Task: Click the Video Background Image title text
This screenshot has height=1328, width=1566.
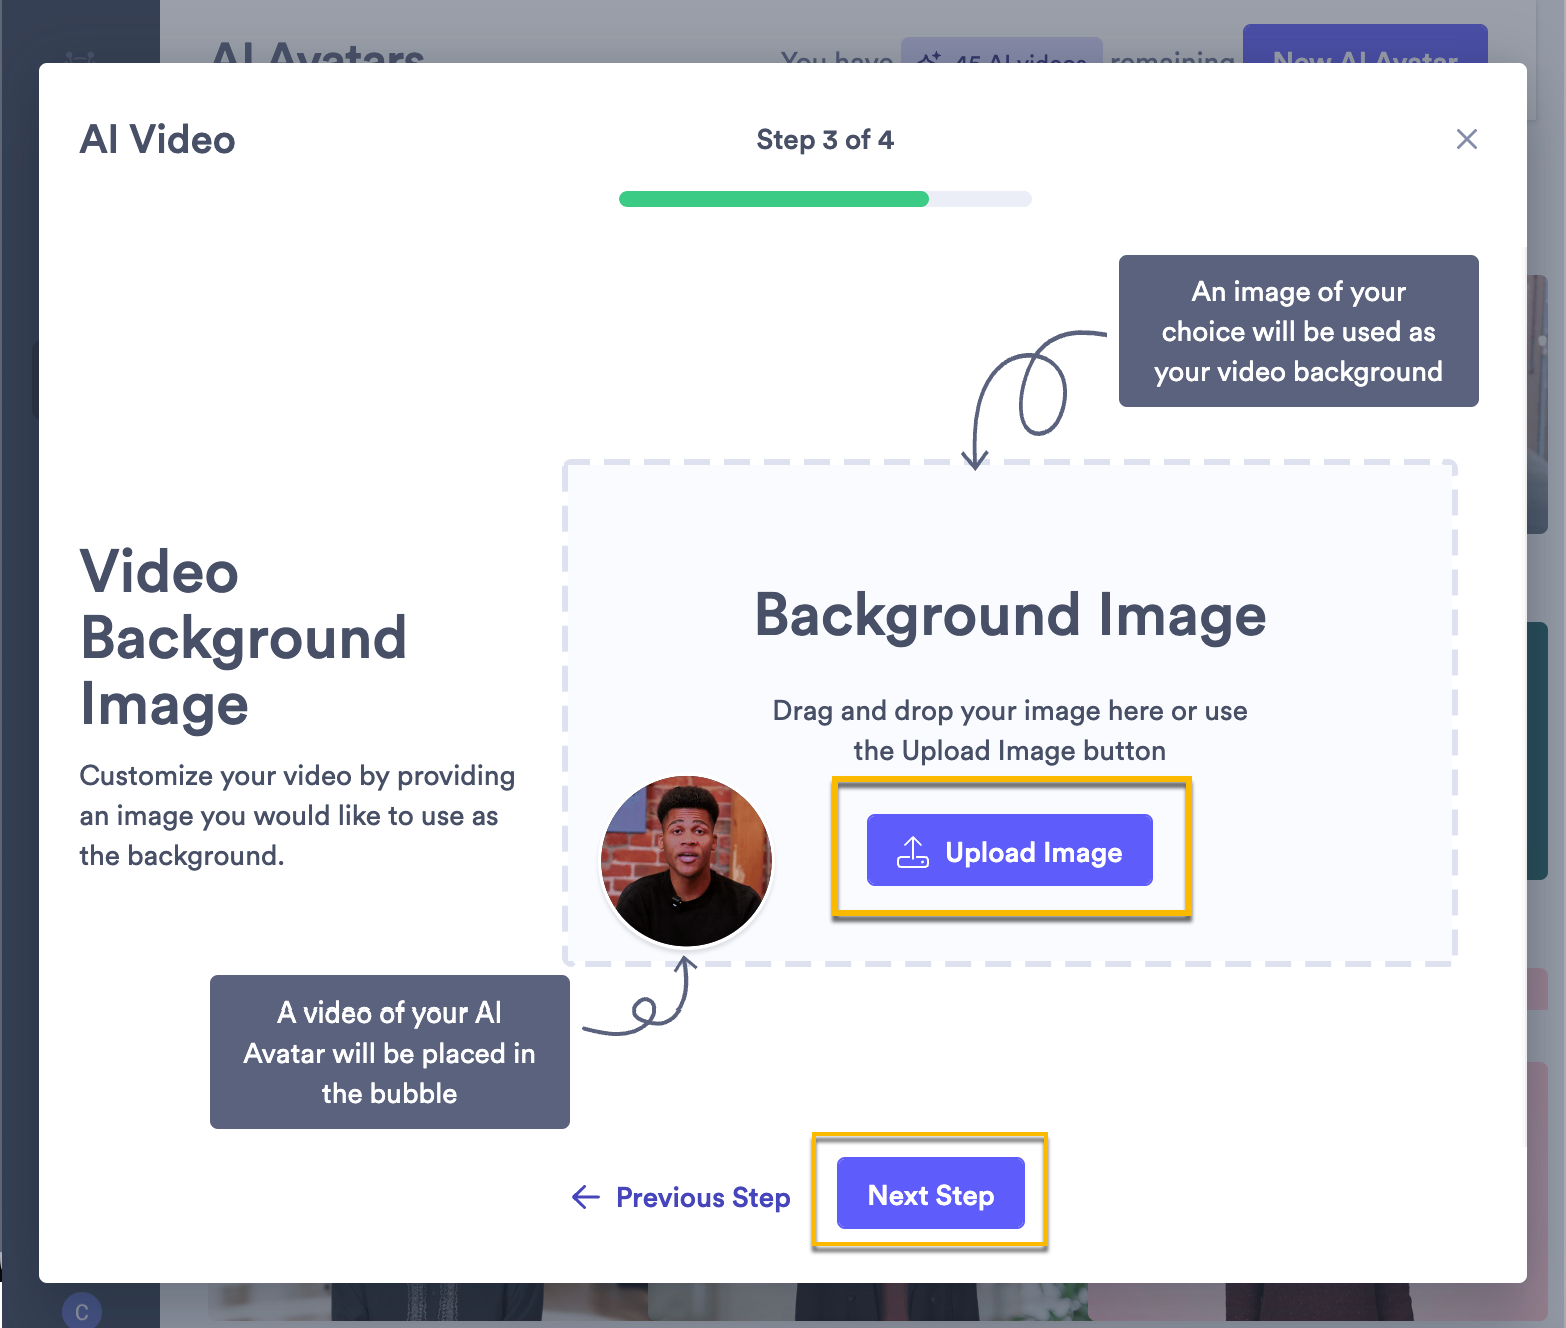Action: point(243,638)
